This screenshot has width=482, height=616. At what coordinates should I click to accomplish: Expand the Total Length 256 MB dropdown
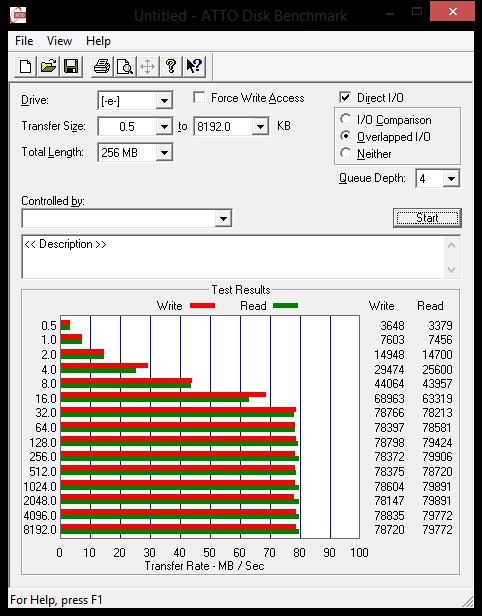164,152
